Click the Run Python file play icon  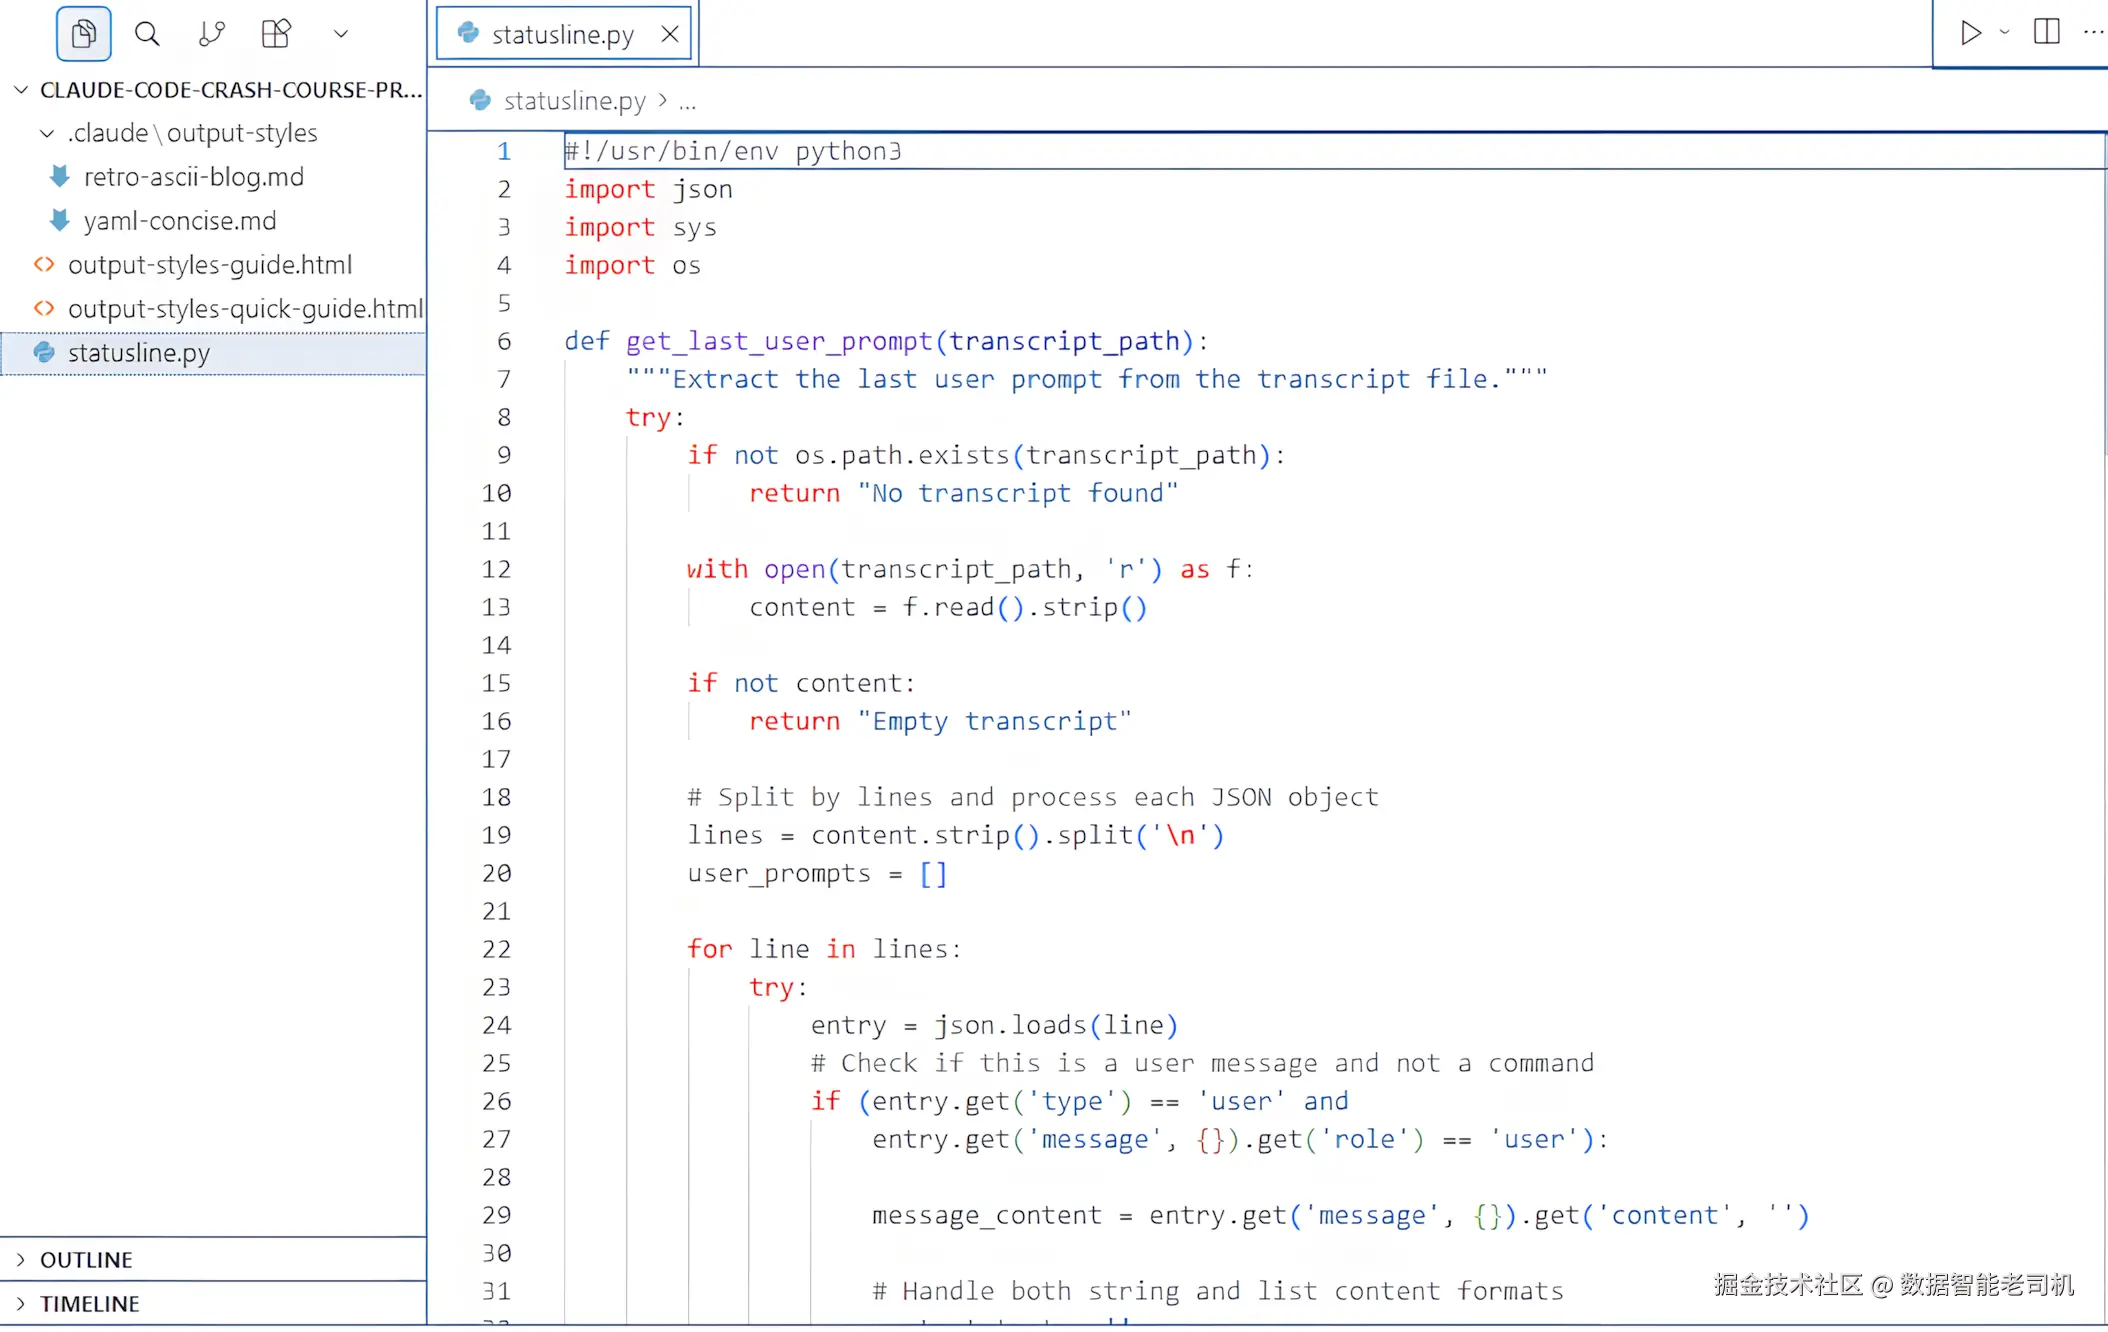click(1970, 33)
